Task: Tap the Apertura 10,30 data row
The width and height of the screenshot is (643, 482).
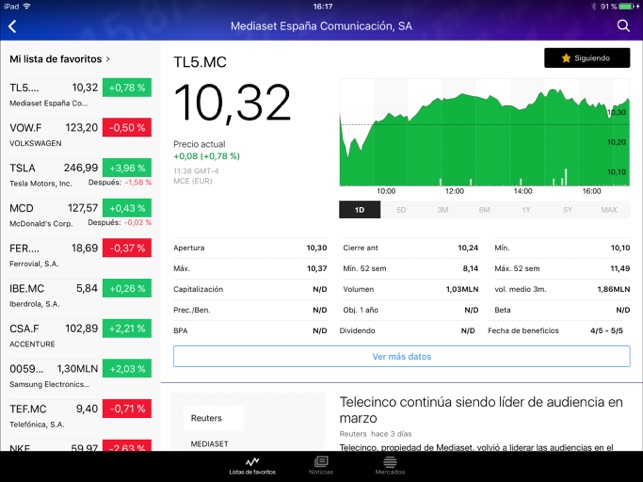Action: (x=250, y=248)
